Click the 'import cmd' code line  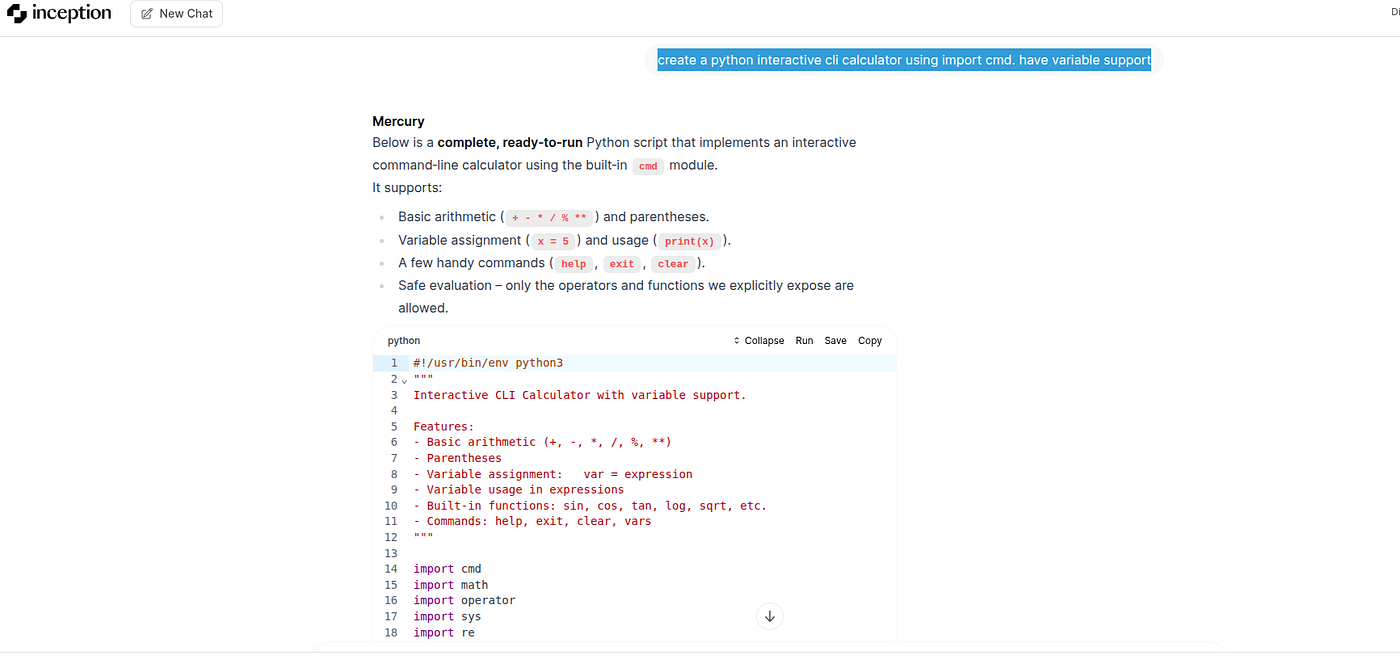[x=447, y=569]
